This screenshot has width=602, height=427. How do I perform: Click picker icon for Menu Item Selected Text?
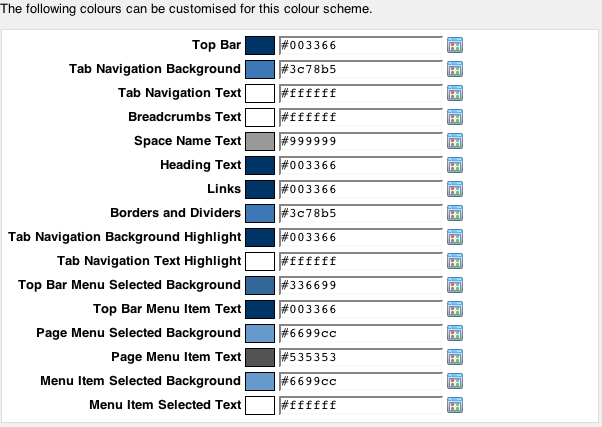454,406
